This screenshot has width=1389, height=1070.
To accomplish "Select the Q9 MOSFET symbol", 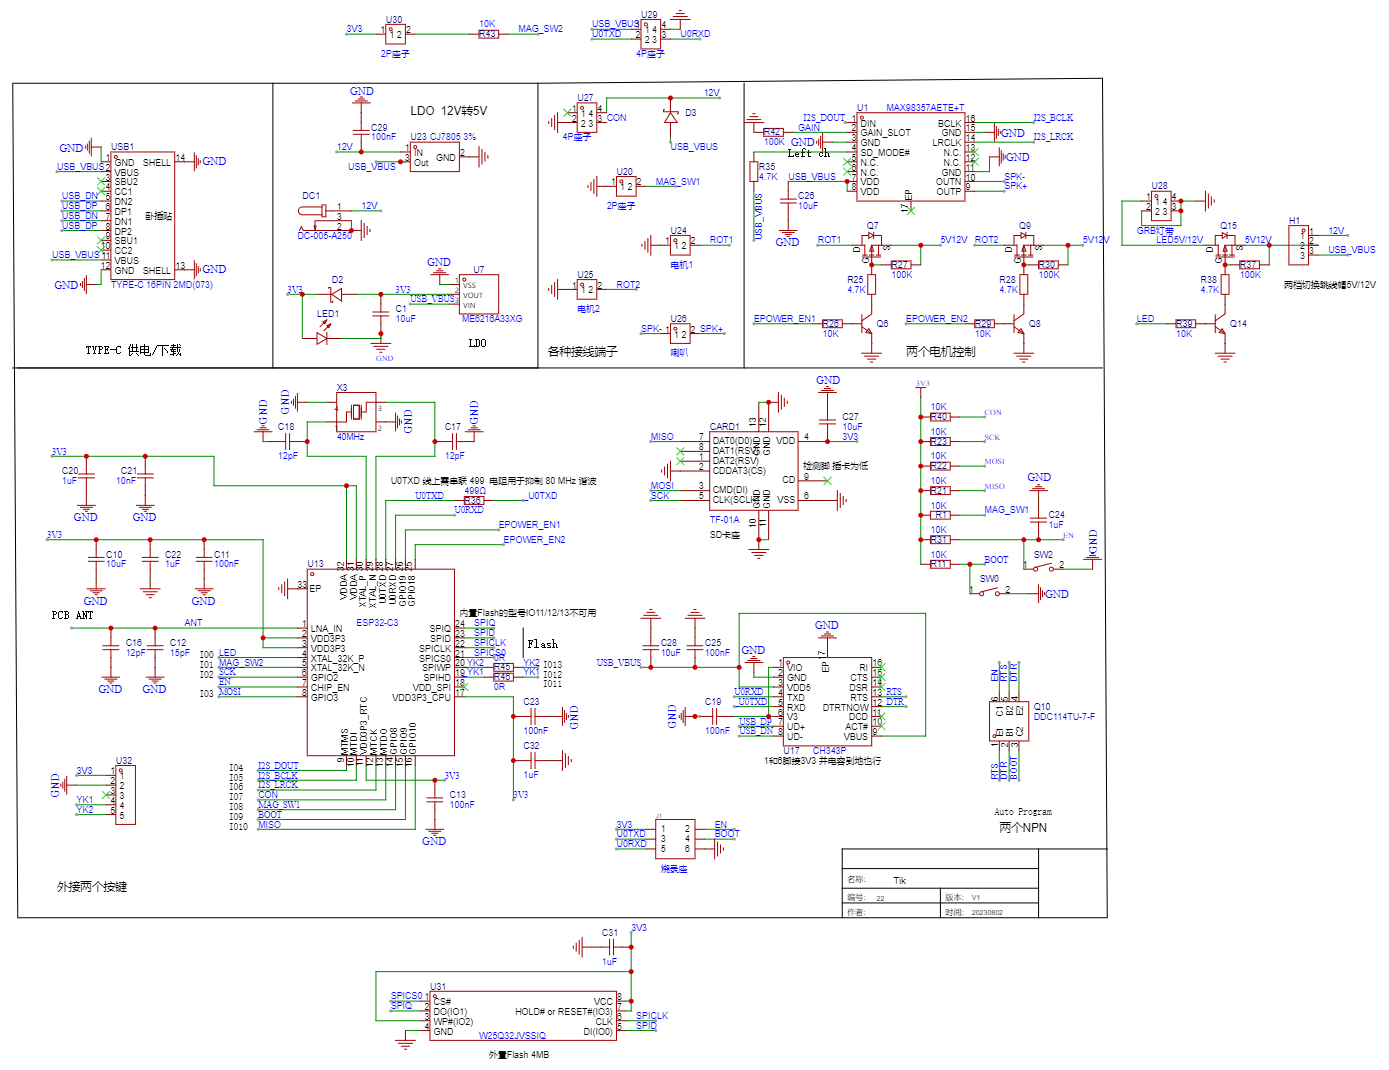I will click(x=1025, y=247).
